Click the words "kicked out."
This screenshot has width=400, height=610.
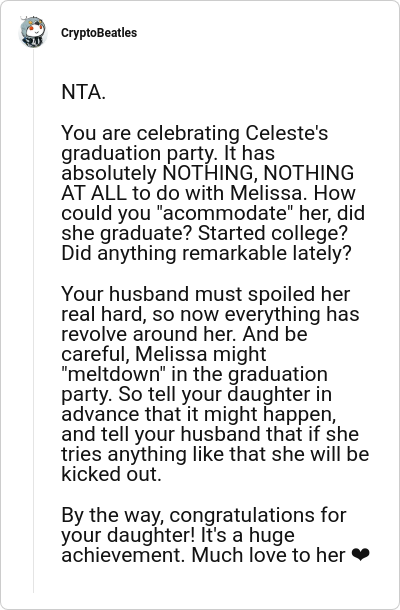(111, 474)
